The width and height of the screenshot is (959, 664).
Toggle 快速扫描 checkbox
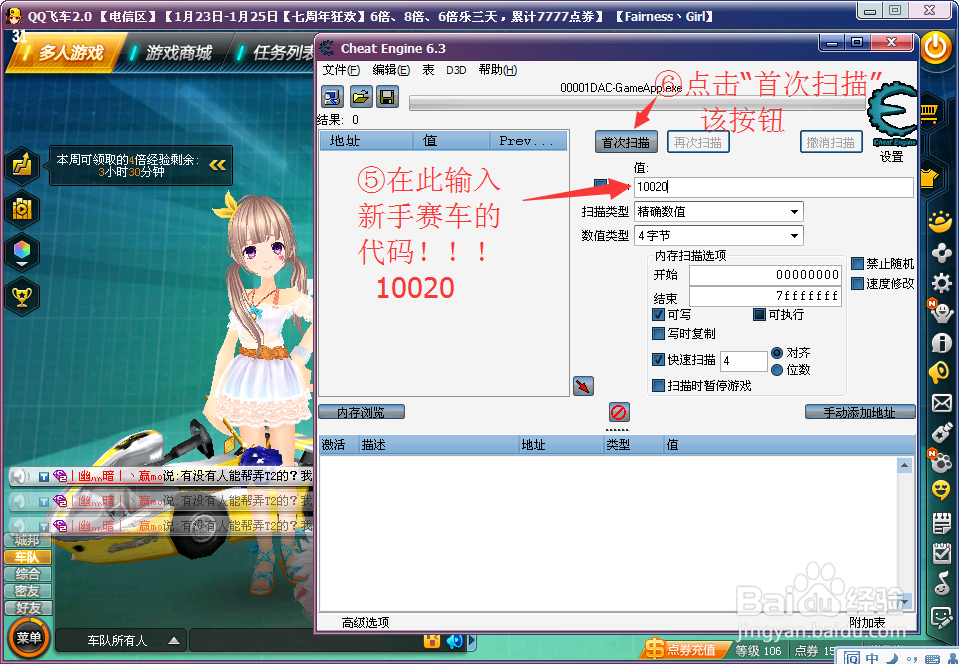659,360
